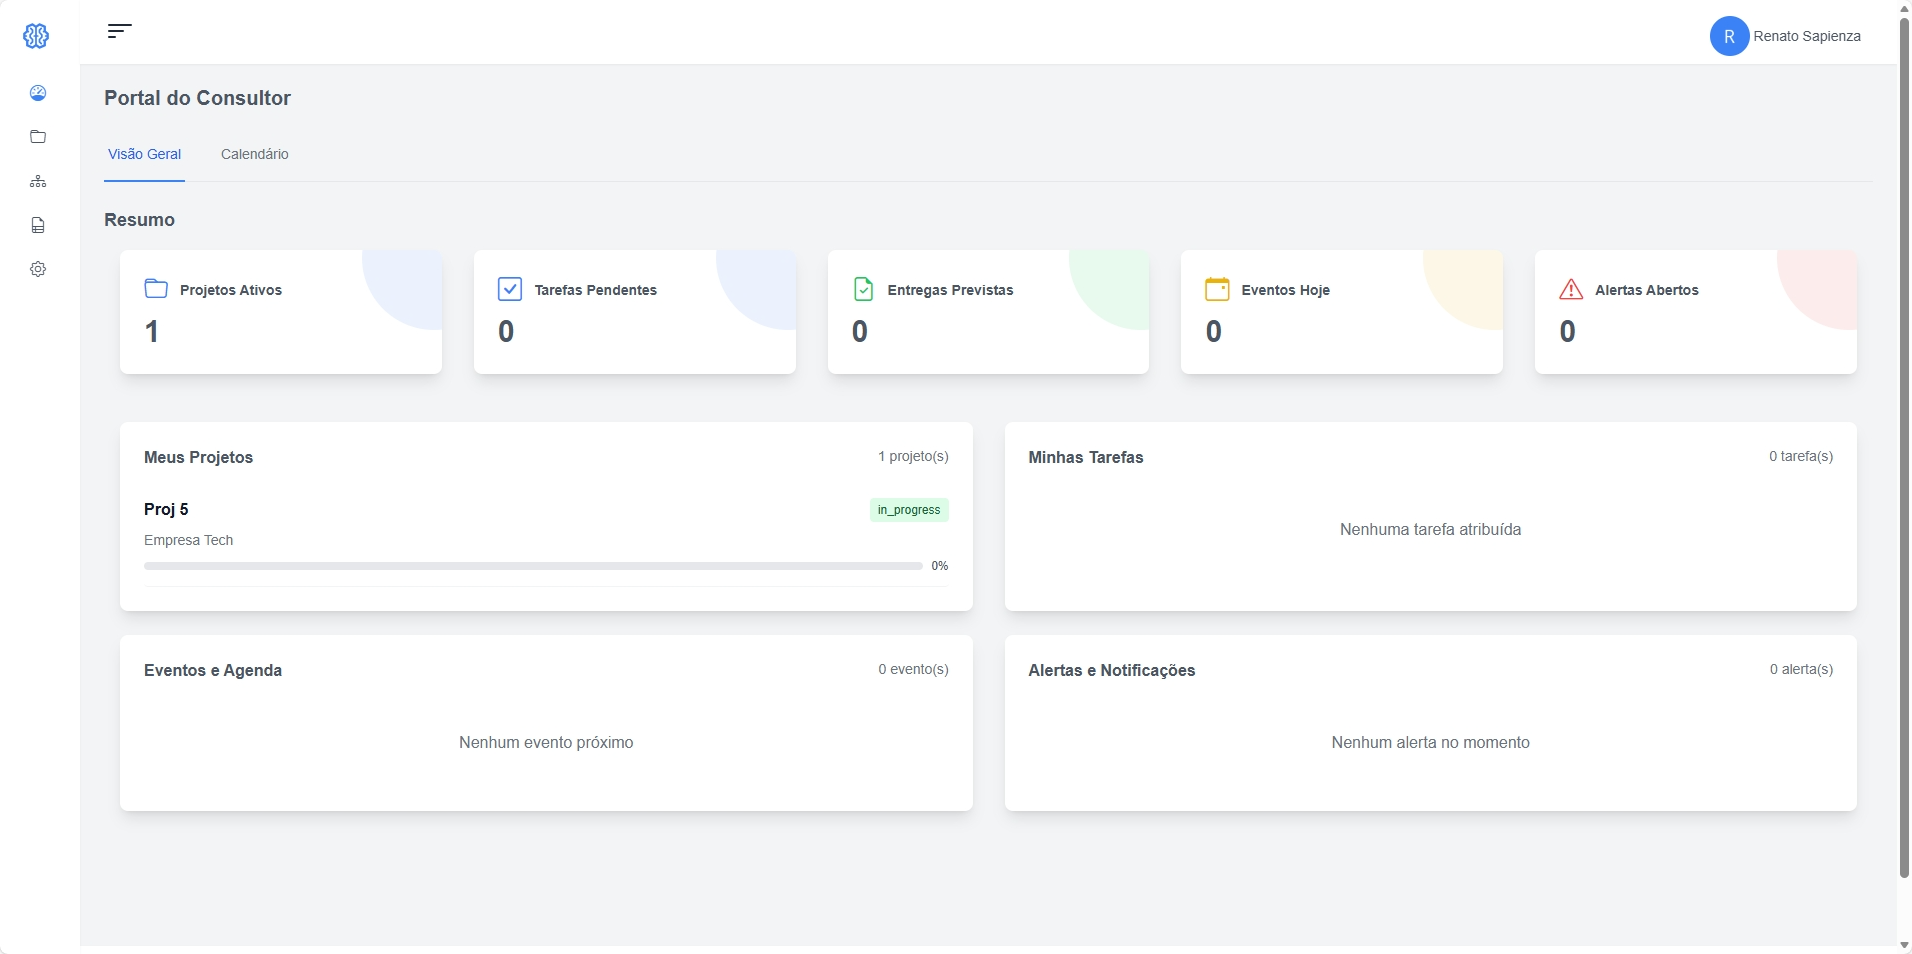Click the Projetos Ativos summary card
1912x954 pixels.
[280, 312]
